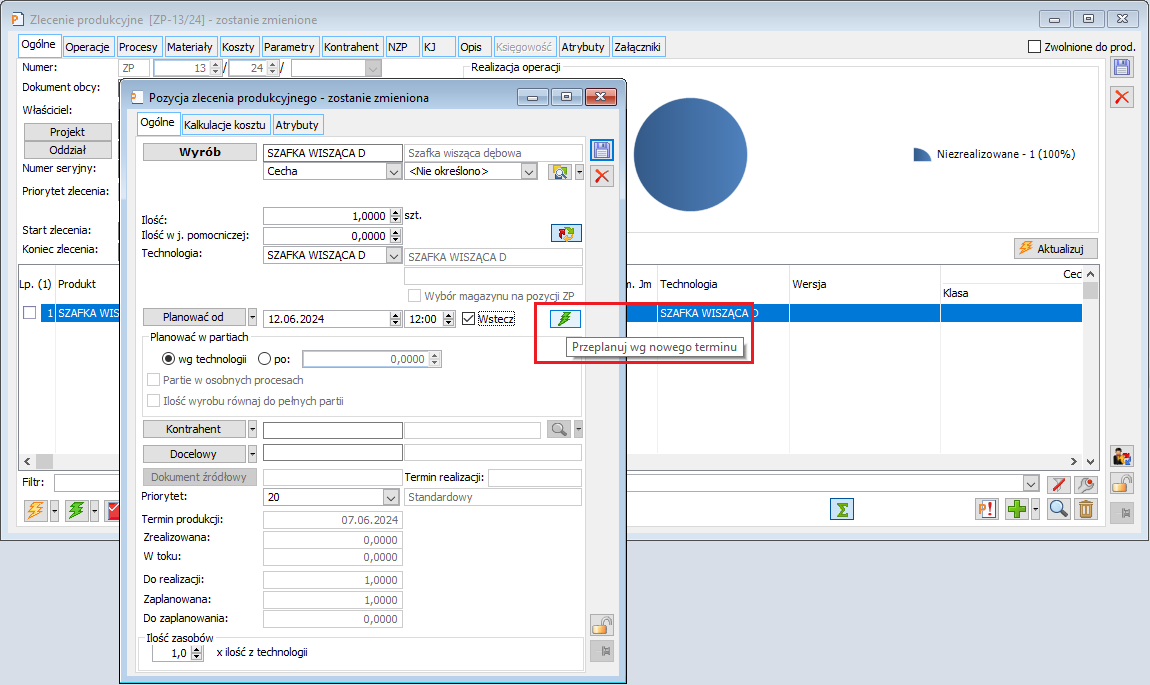Image resolution: width=1150 pixels, height=685 pixels.
Task: Click the Projekt button
Action: (67, 132)
